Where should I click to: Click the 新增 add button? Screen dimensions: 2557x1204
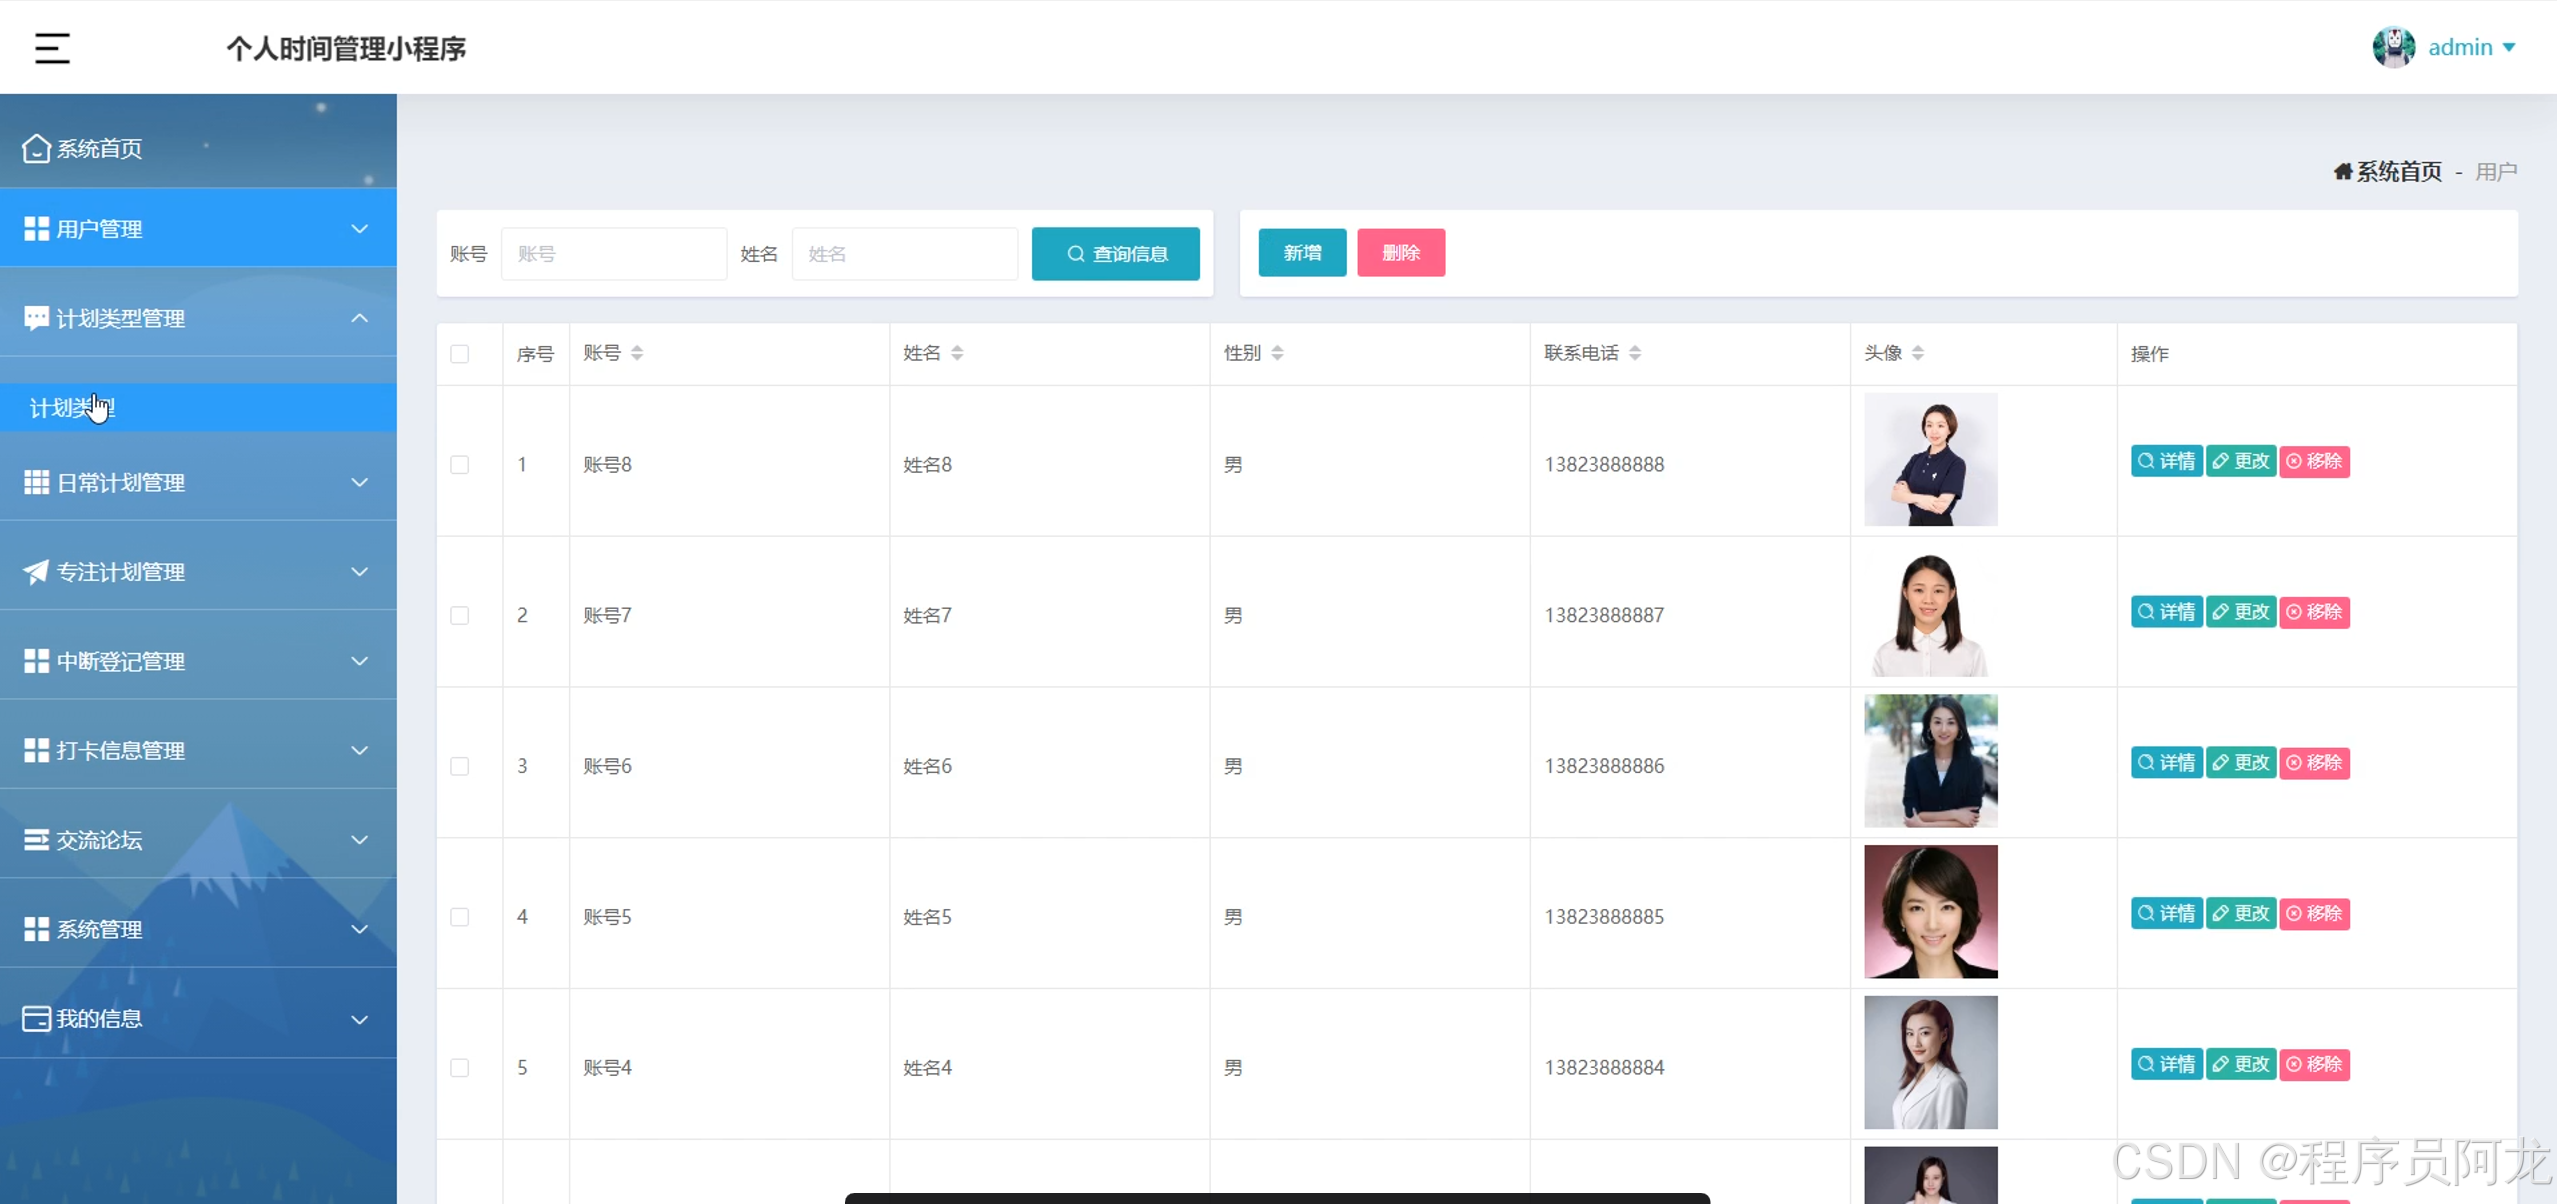click(1302, 253)
